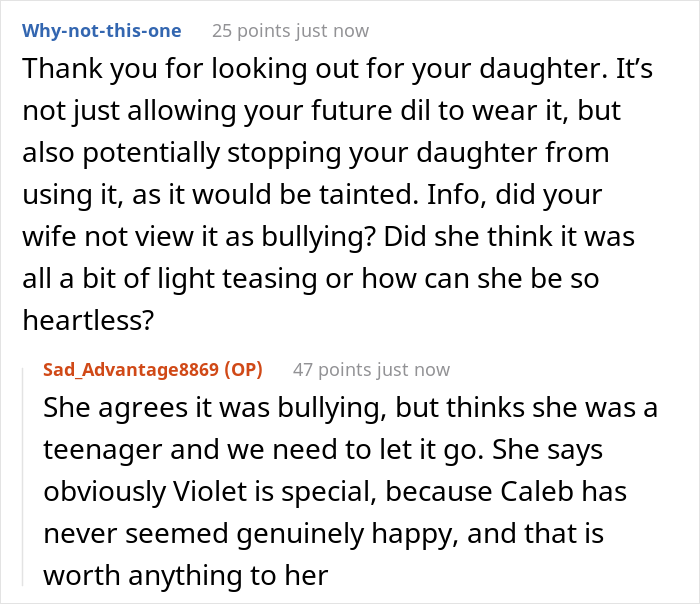
Task: Click first comment's just now timestamp
Action: pyautogui.click(x=335, y=30)
